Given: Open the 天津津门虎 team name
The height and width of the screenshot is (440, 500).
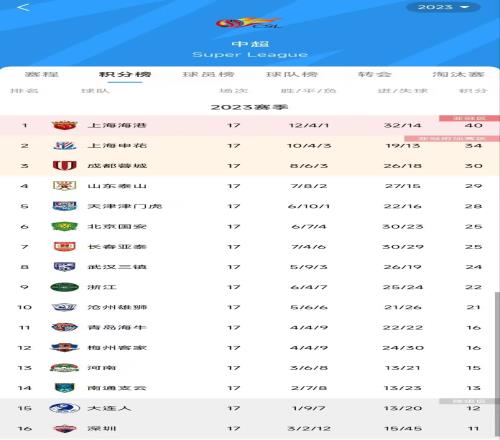Looking at the screenshot, I should coord(125,206).
